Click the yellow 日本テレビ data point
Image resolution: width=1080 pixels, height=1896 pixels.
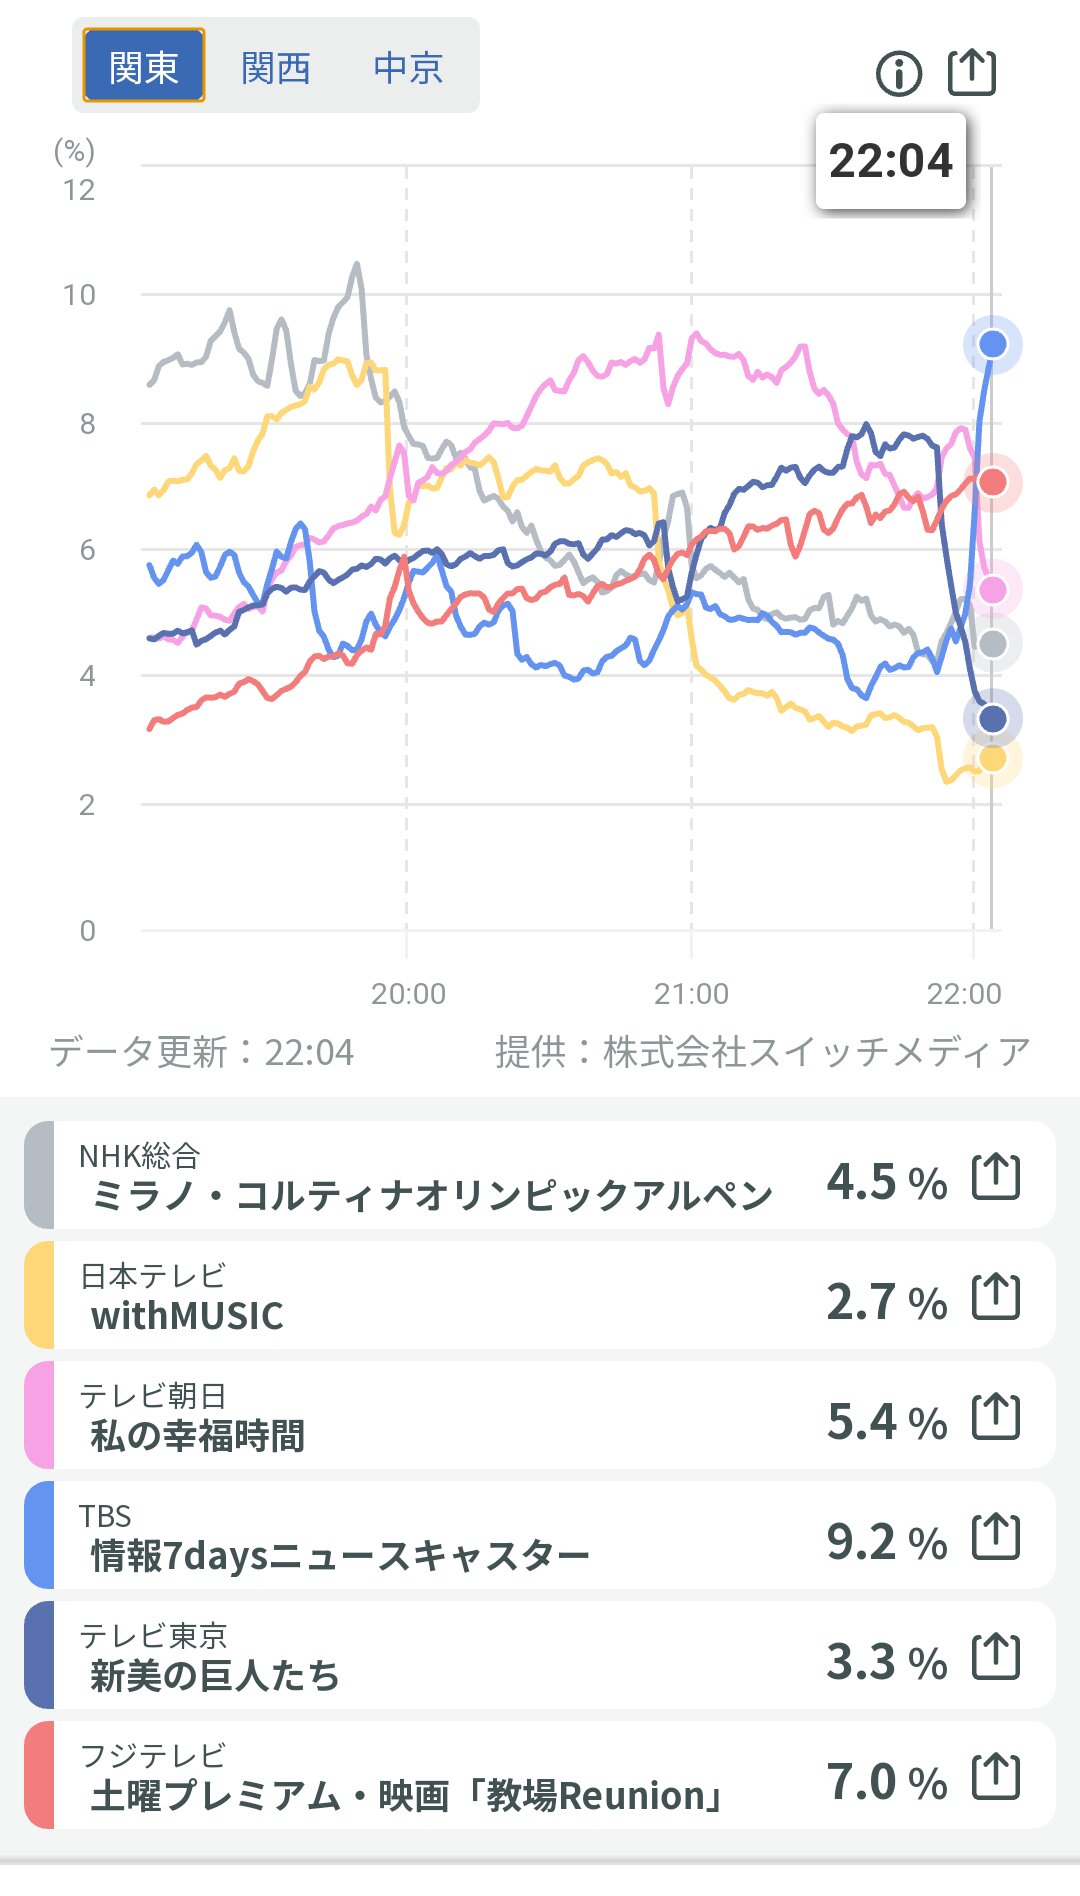(x=992, y=758)
